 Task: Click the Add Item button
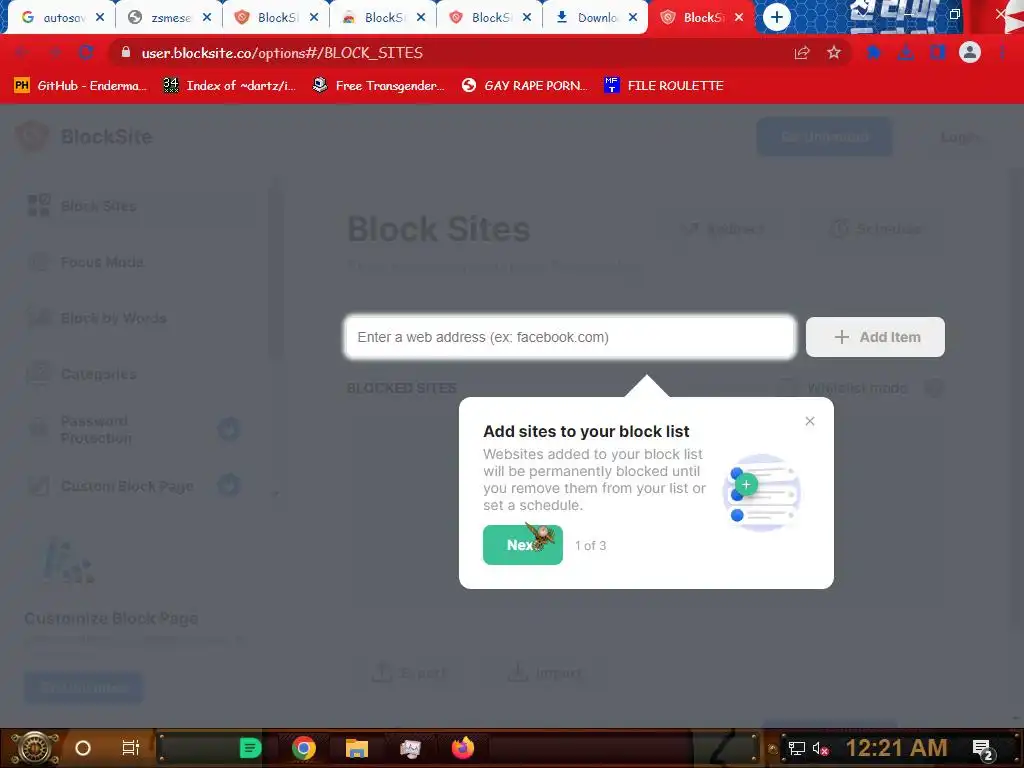click(x=875, y=337)
